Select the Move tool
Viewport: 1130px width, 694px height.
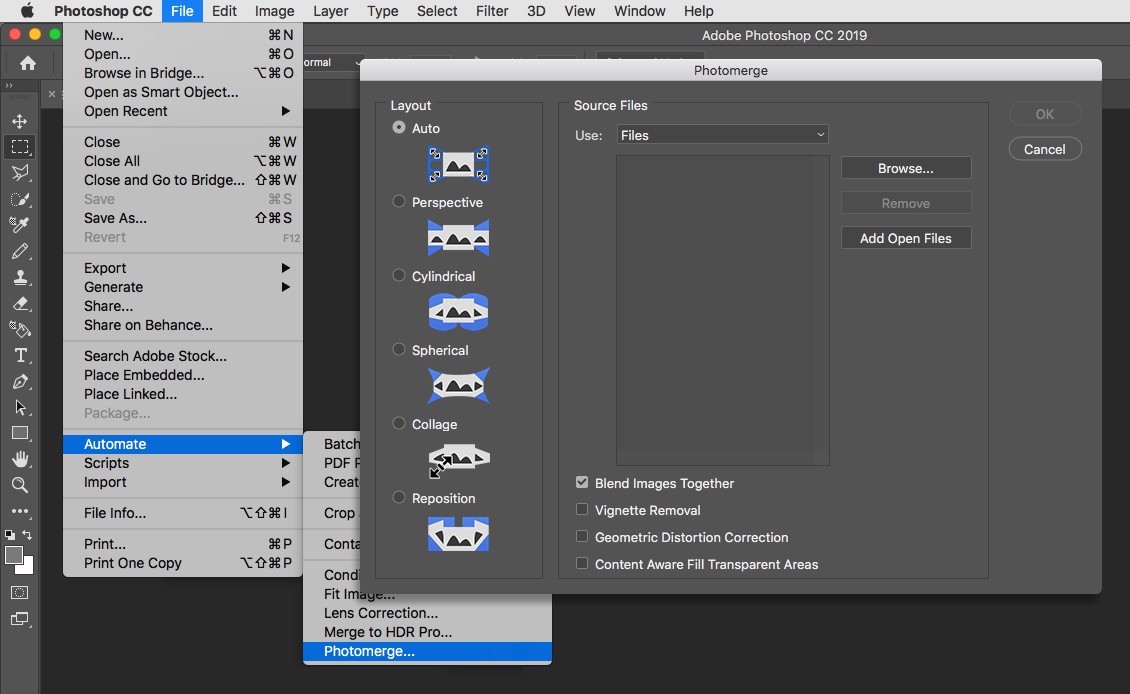19,121
